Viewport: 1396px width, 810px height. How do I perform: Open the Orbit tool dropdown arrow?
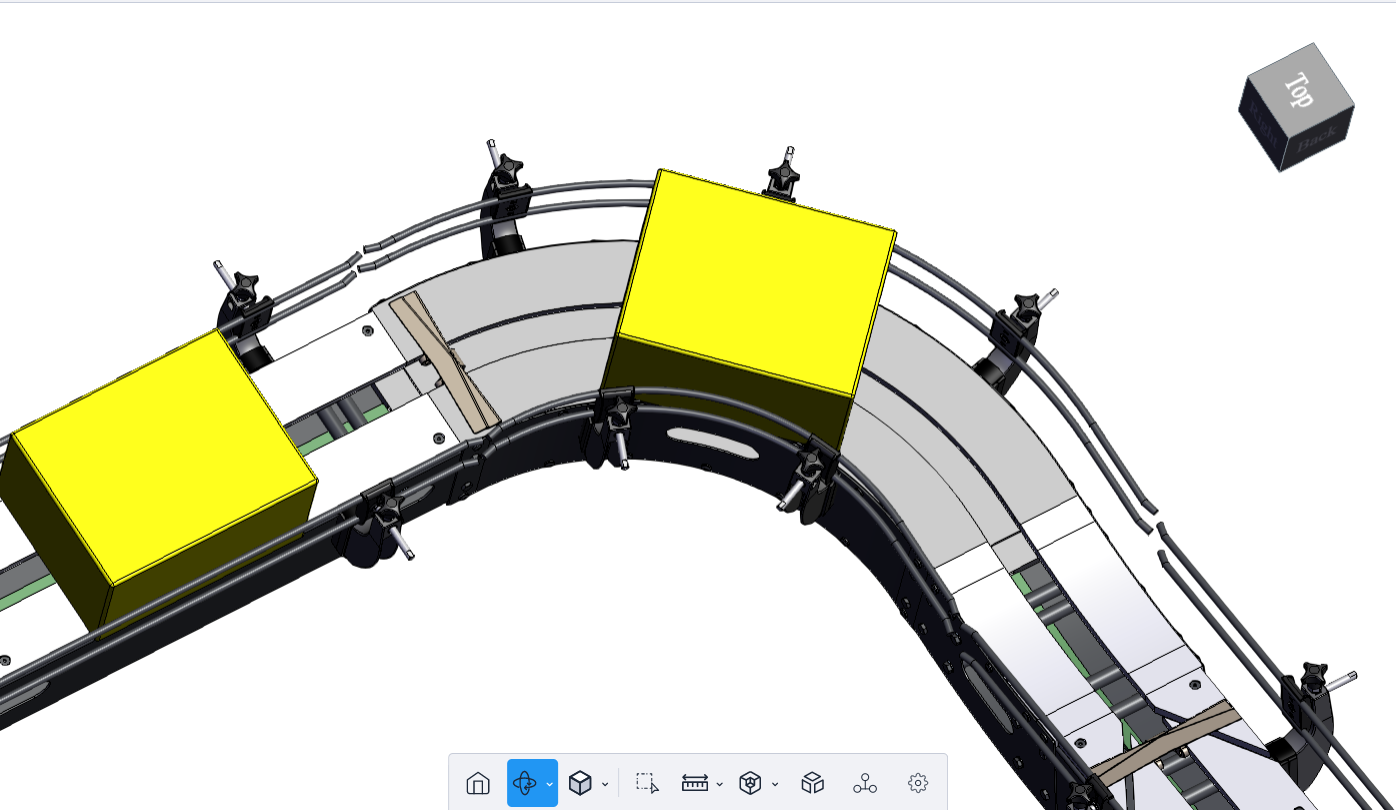[x=549, y=784]
